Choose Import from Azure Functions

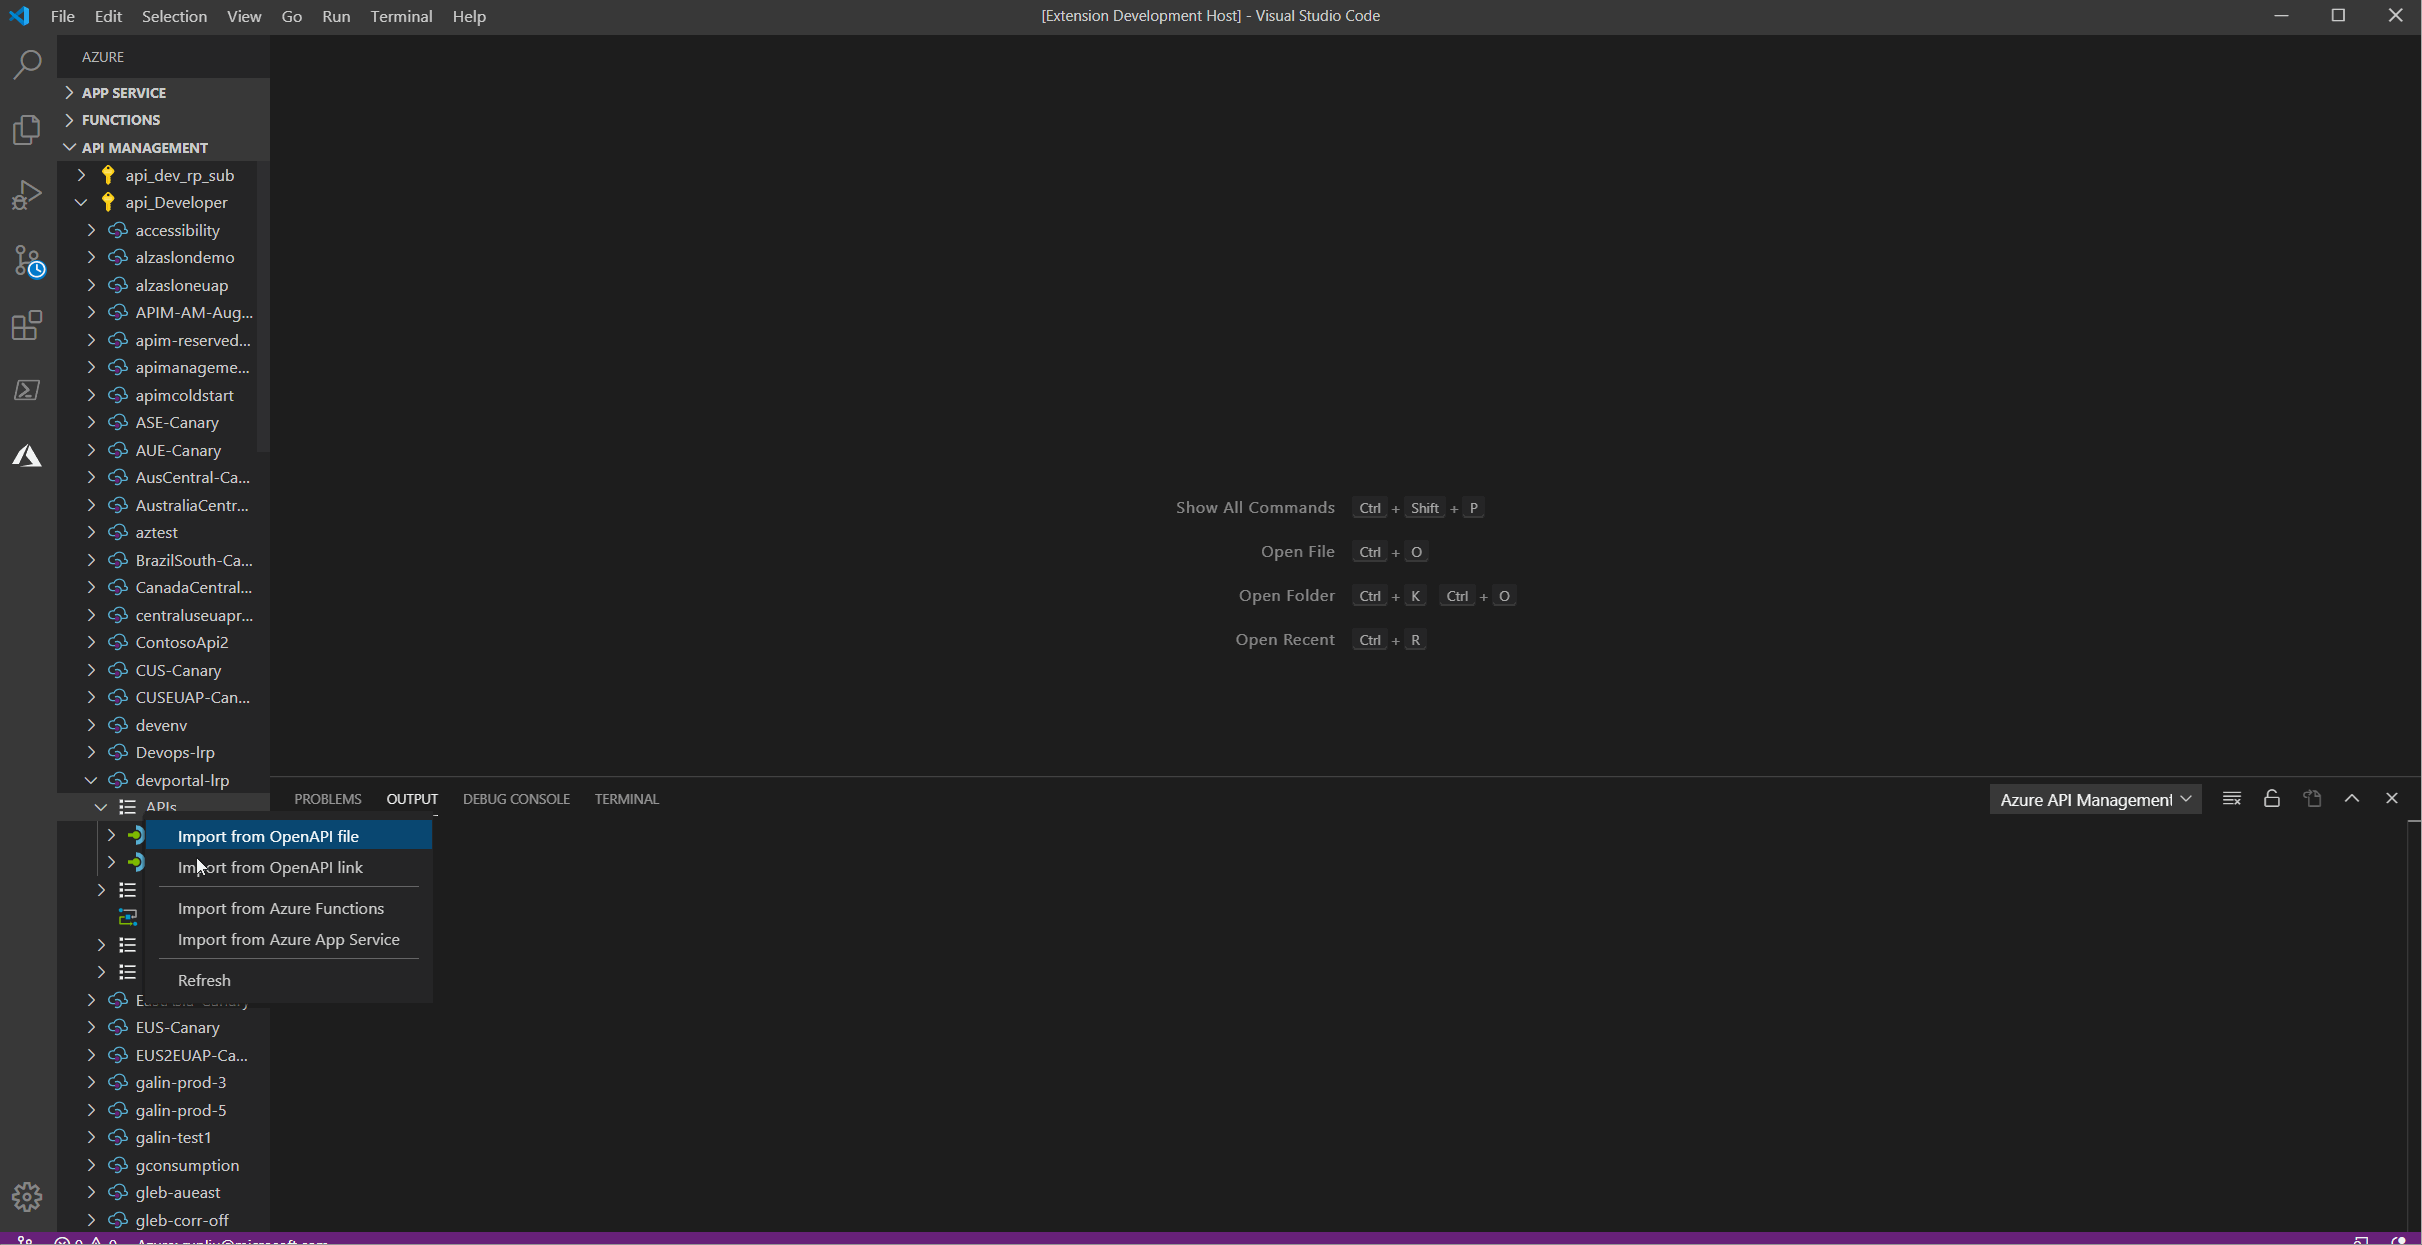point(281,908)
